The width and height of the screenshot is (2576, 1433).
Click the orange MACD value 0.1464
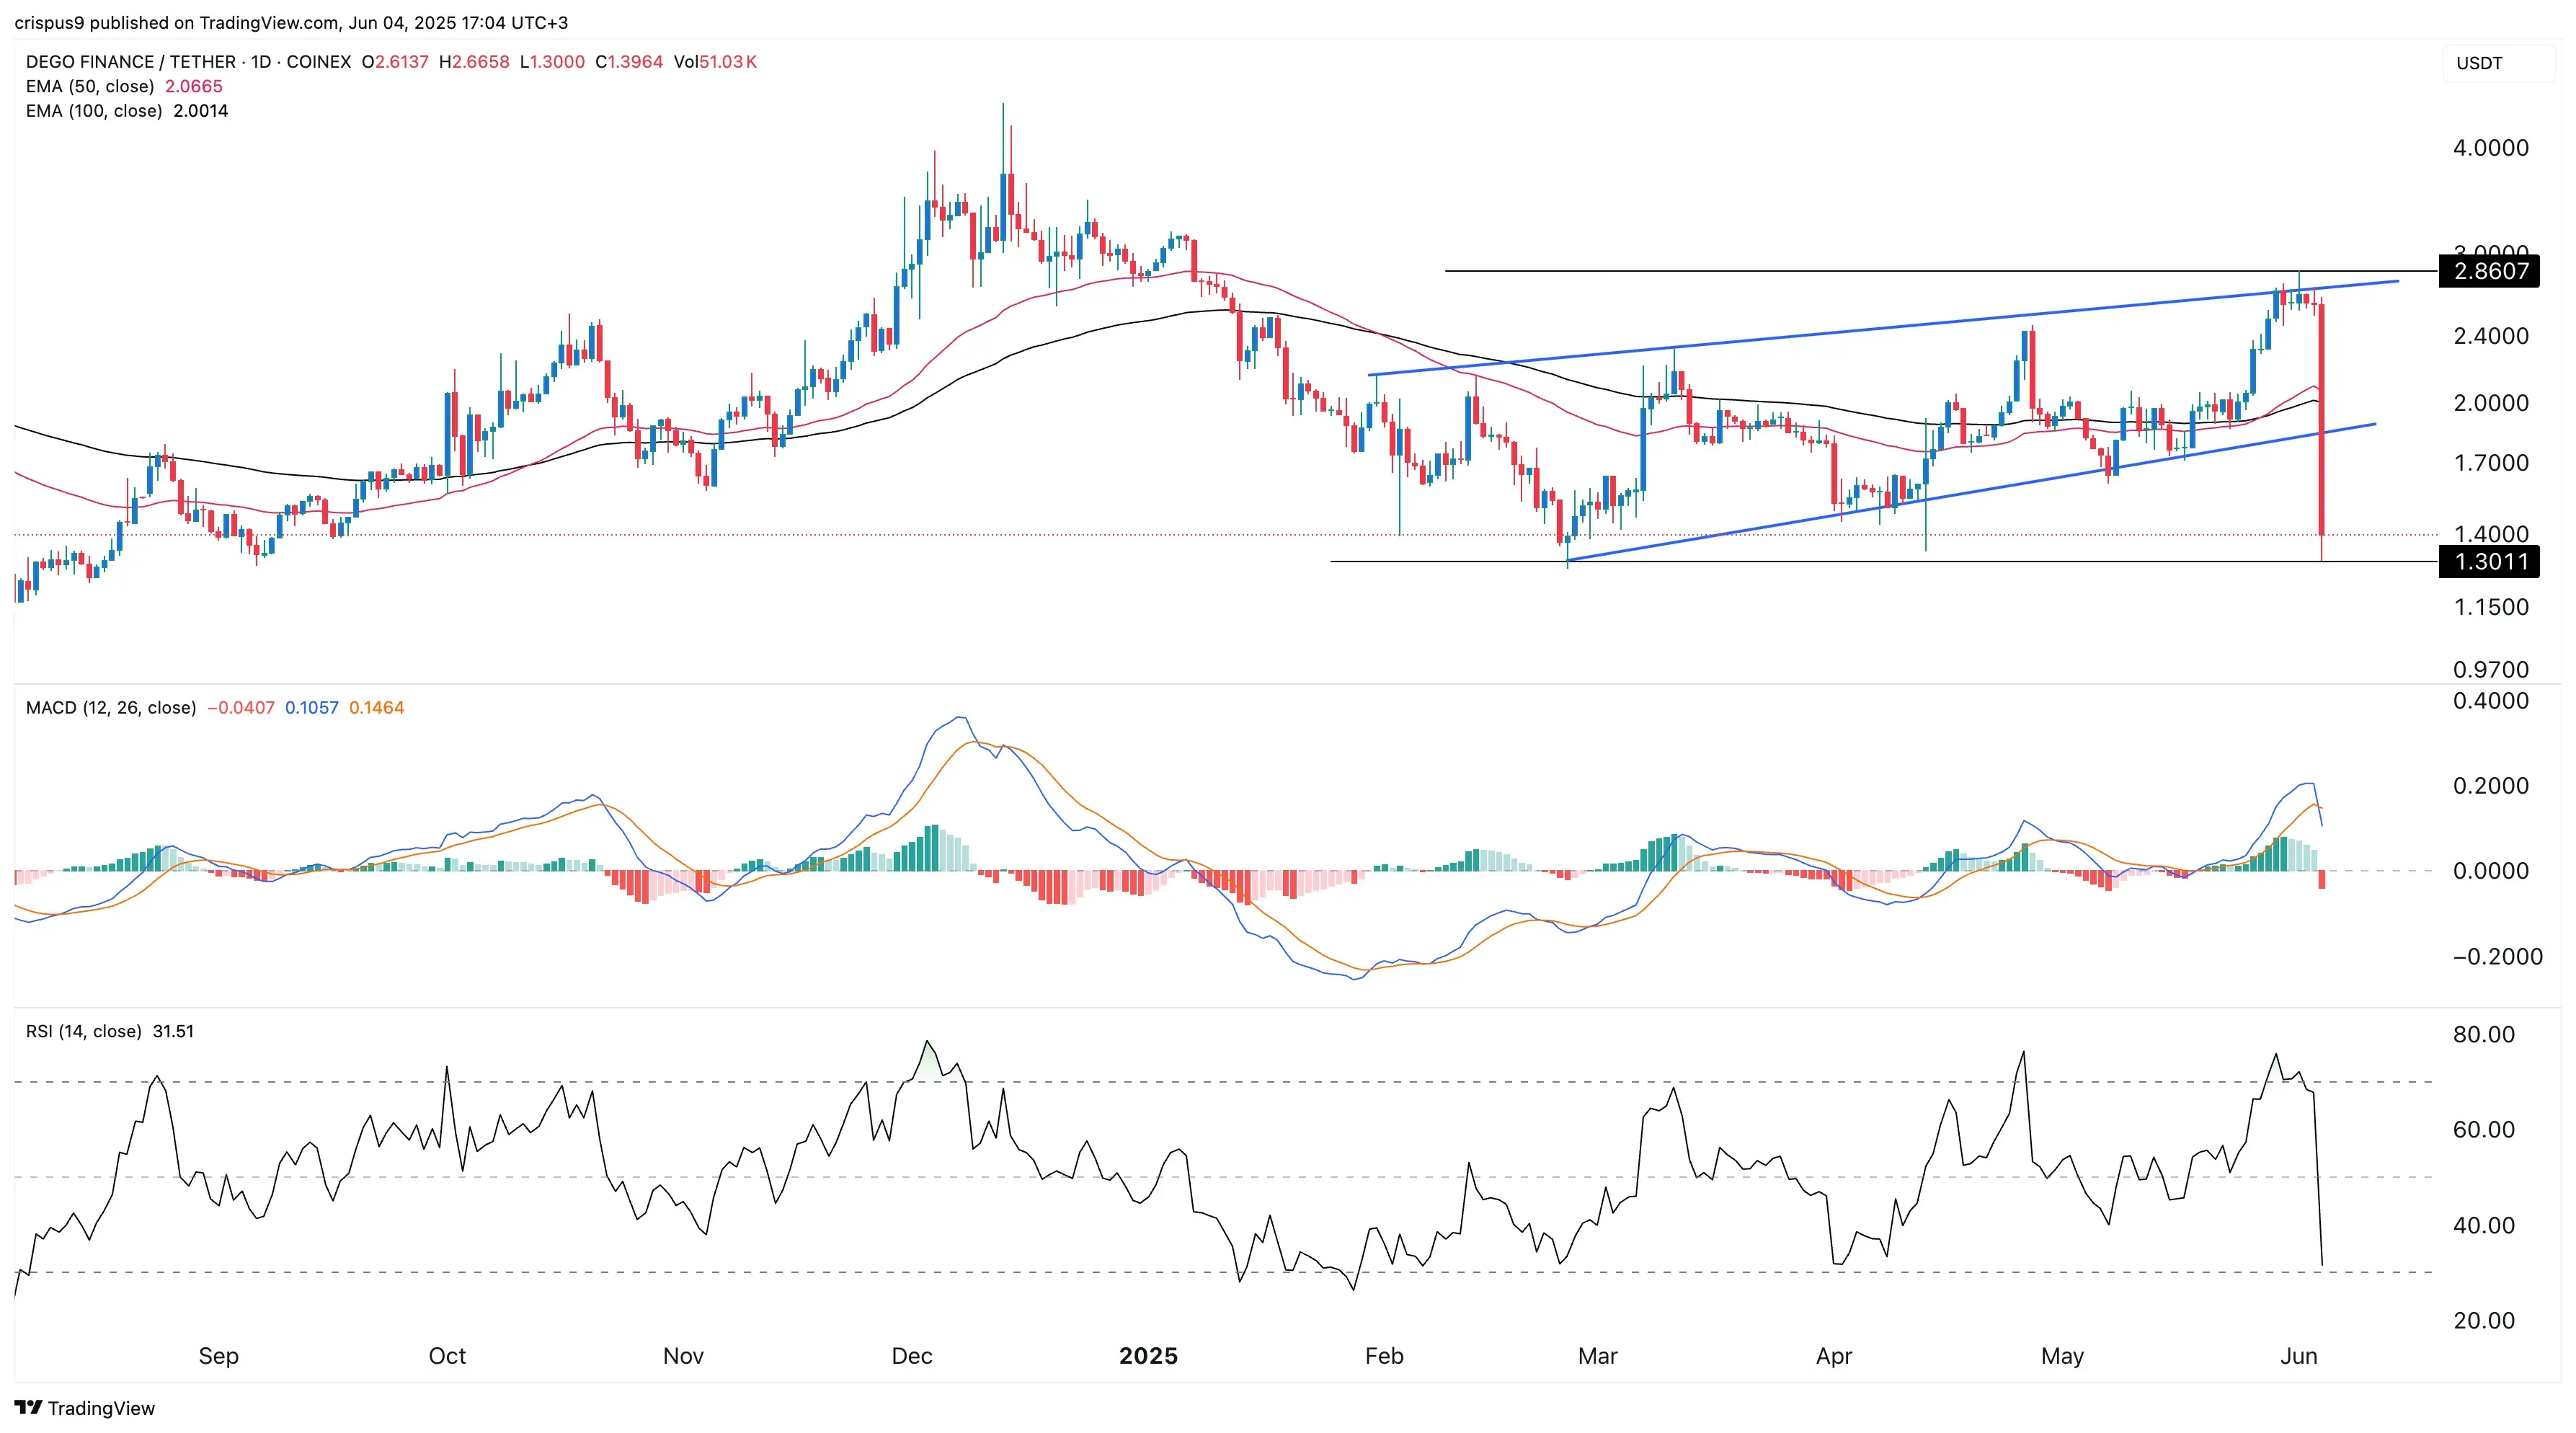pos(376,708)
